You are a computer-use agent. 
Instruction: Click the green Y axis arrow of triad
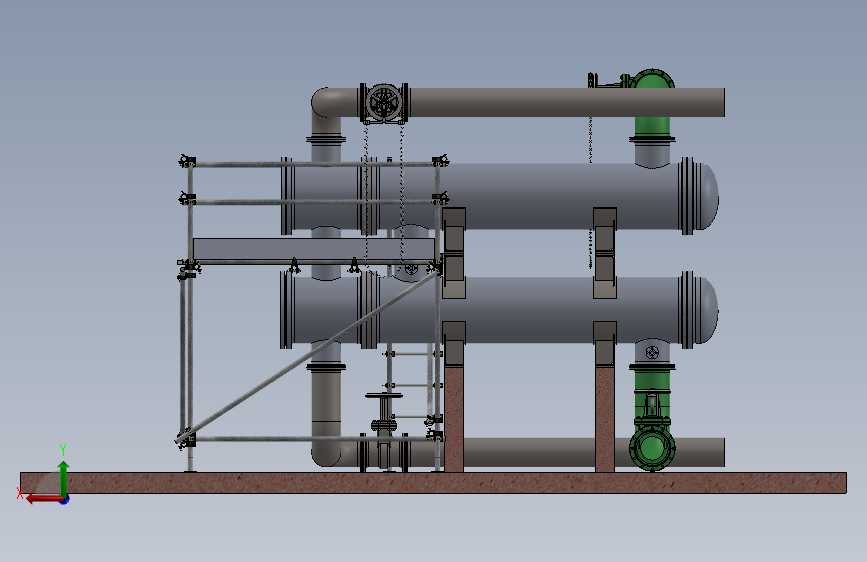click(x=64, y=478)
